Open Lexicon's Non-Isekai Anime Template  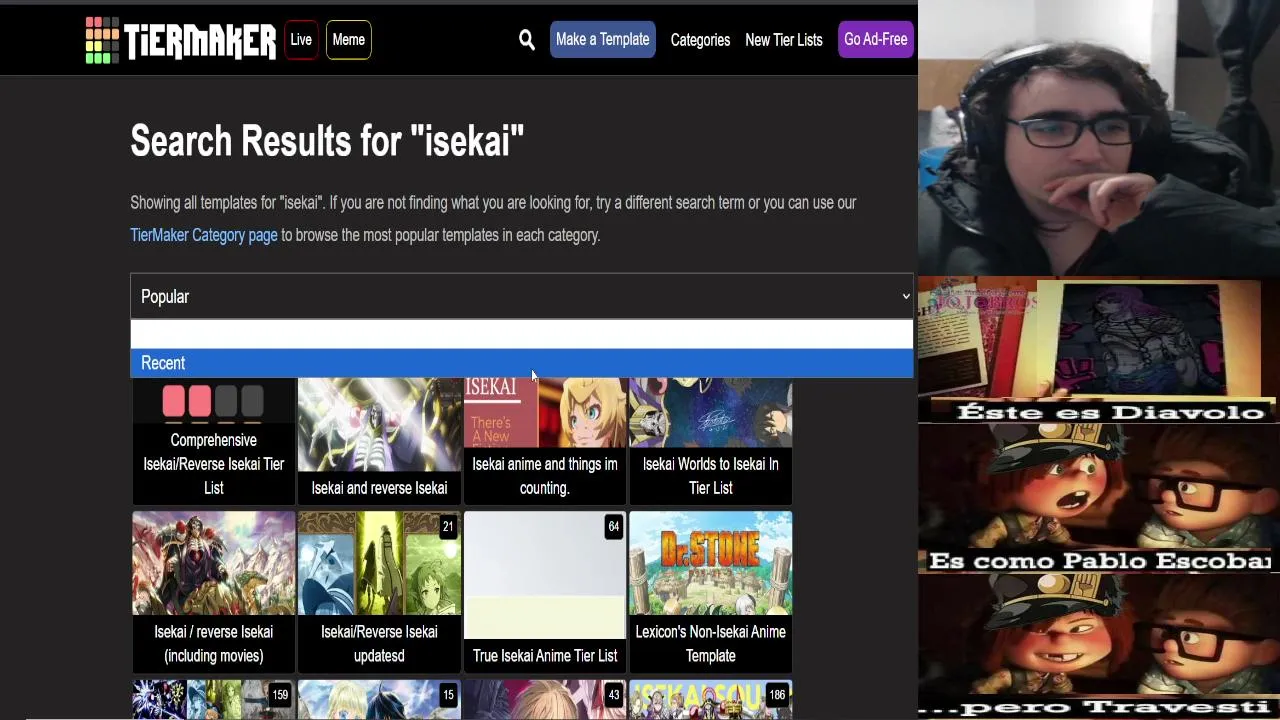(x=711, y=591)
